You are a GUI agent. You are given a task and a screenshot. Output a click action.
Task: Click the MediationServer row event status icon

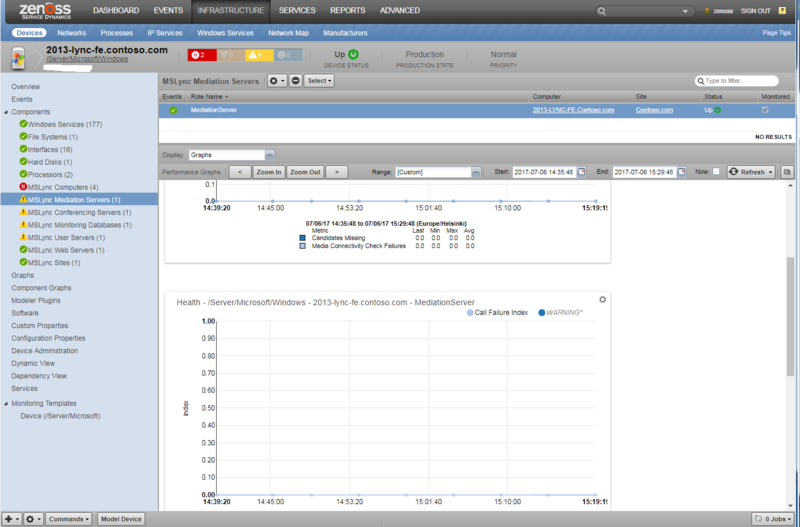tap(173, 110)
